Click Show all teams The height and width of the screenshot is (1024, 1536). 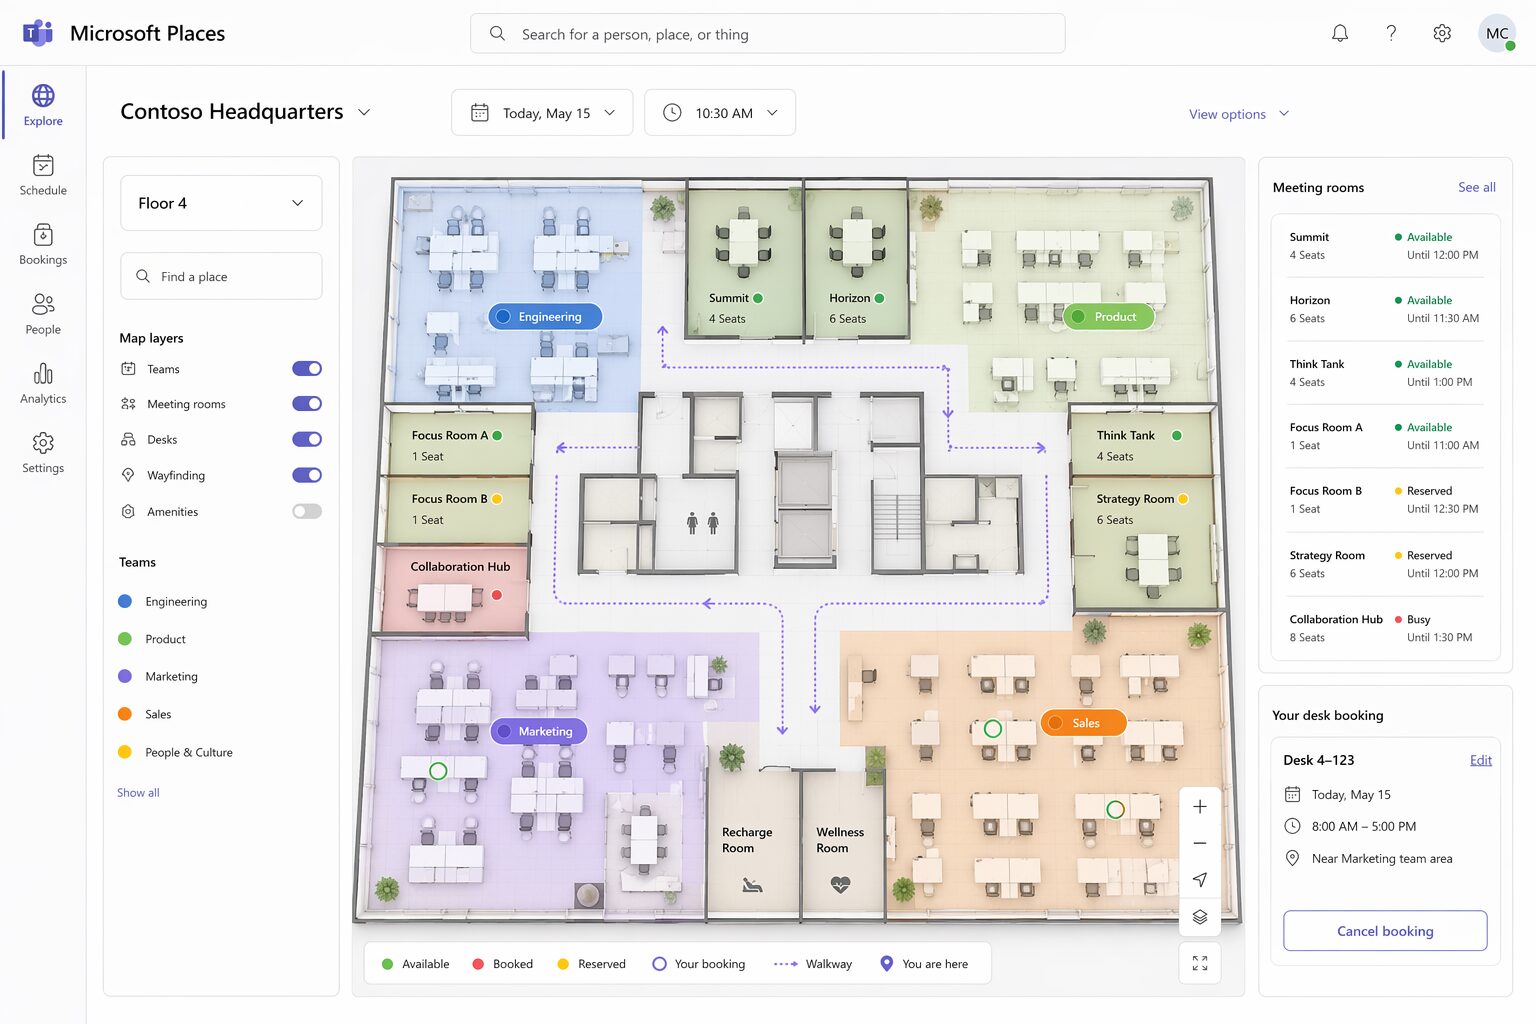tap(138, 793)
